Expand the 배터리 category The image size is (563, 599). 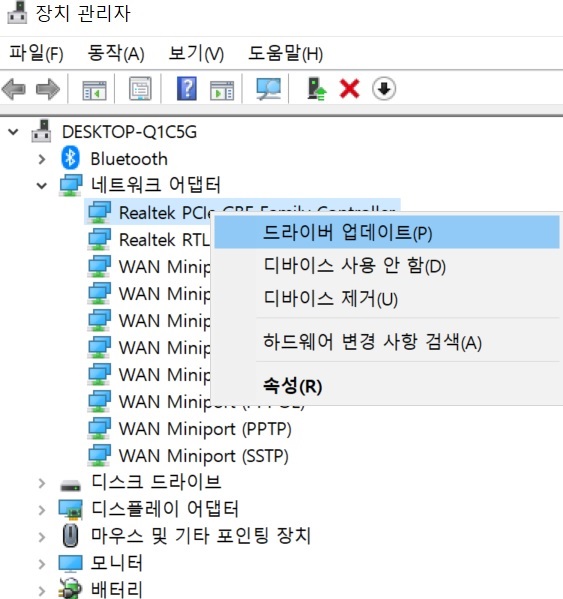[x=42, y=591]
